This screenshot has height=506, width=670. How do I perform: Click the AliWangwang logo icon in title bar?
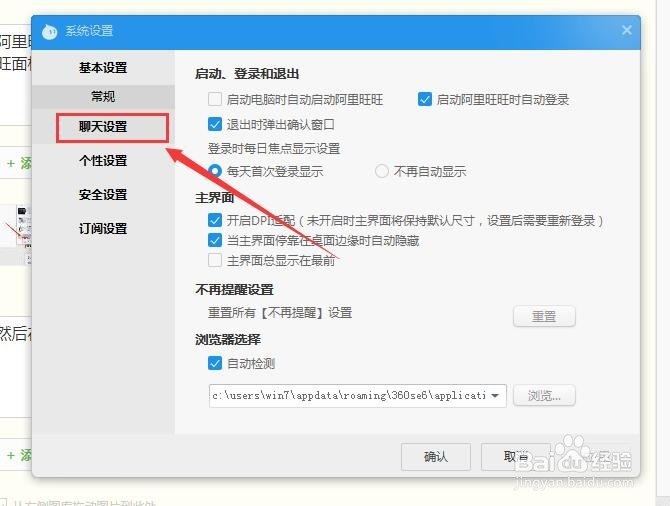pos(50,32)
